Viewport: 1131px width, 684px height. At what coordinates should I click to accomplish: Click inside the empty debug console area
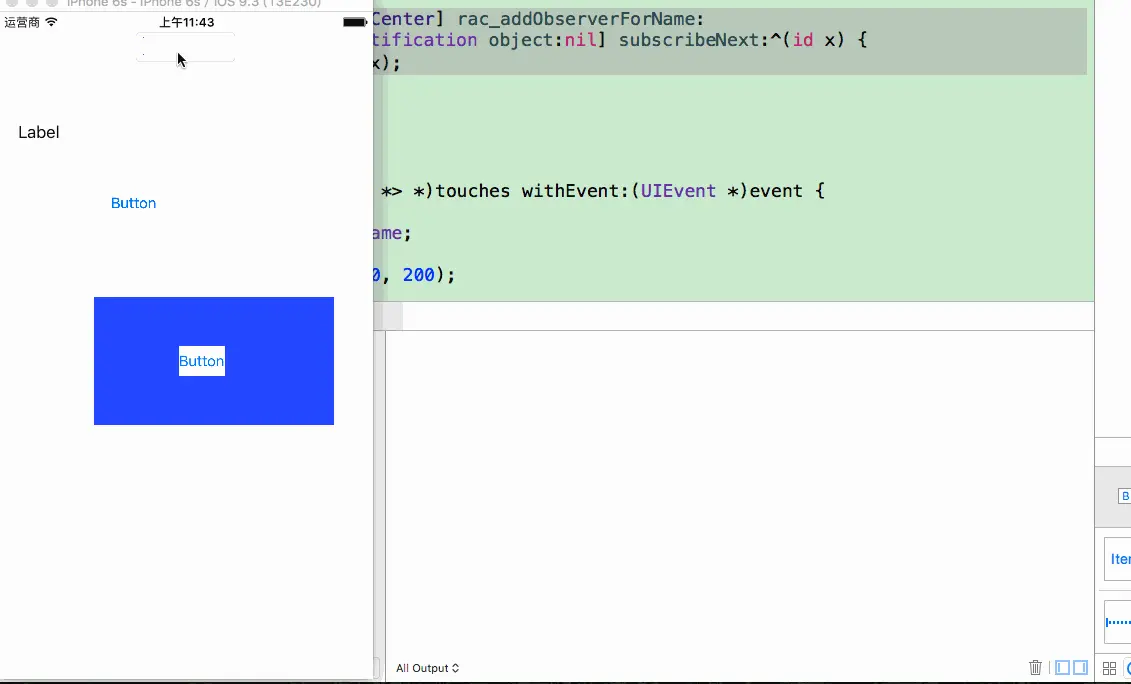(x=739, y=491)
